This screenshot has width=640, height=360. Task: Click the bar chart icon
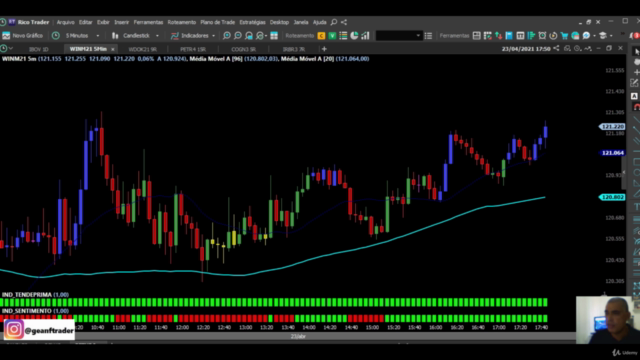[365, 36]
